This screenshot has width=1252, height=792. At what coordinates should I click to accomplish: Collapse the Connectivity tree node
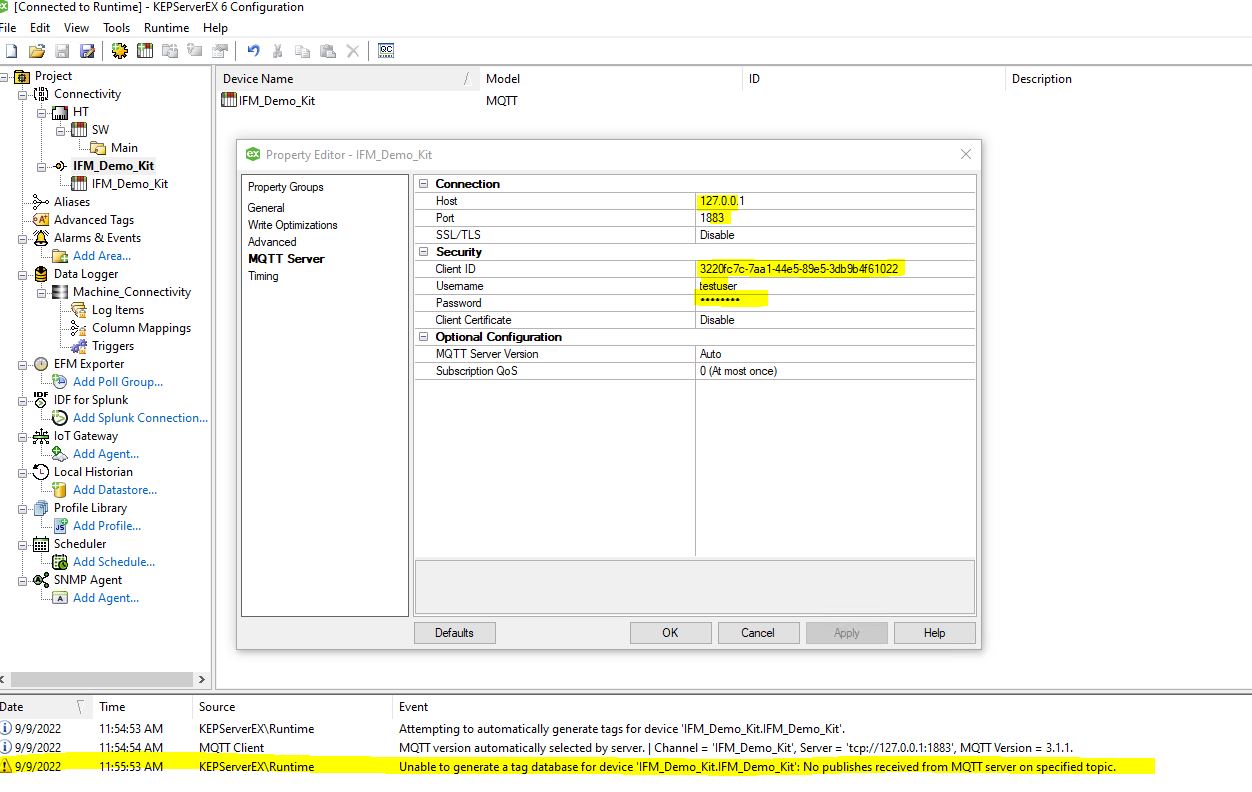[23, 94]
